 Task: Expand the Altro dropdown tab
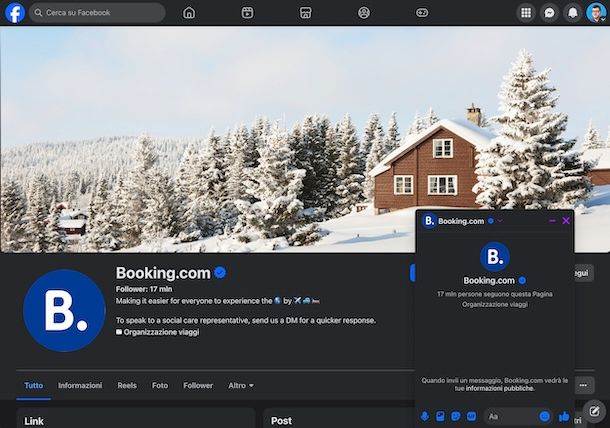coord(241,385)
